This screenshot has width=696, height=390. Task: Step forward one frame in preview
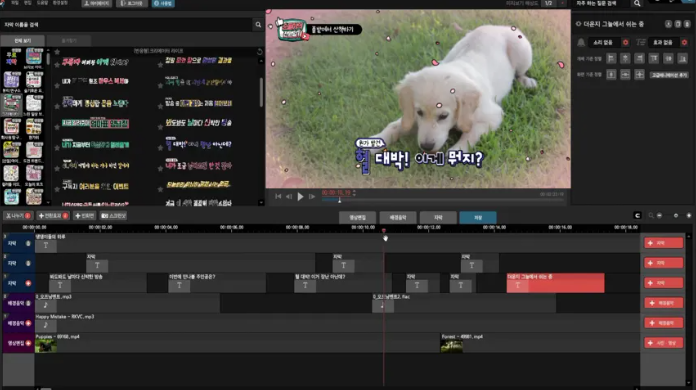312,196
